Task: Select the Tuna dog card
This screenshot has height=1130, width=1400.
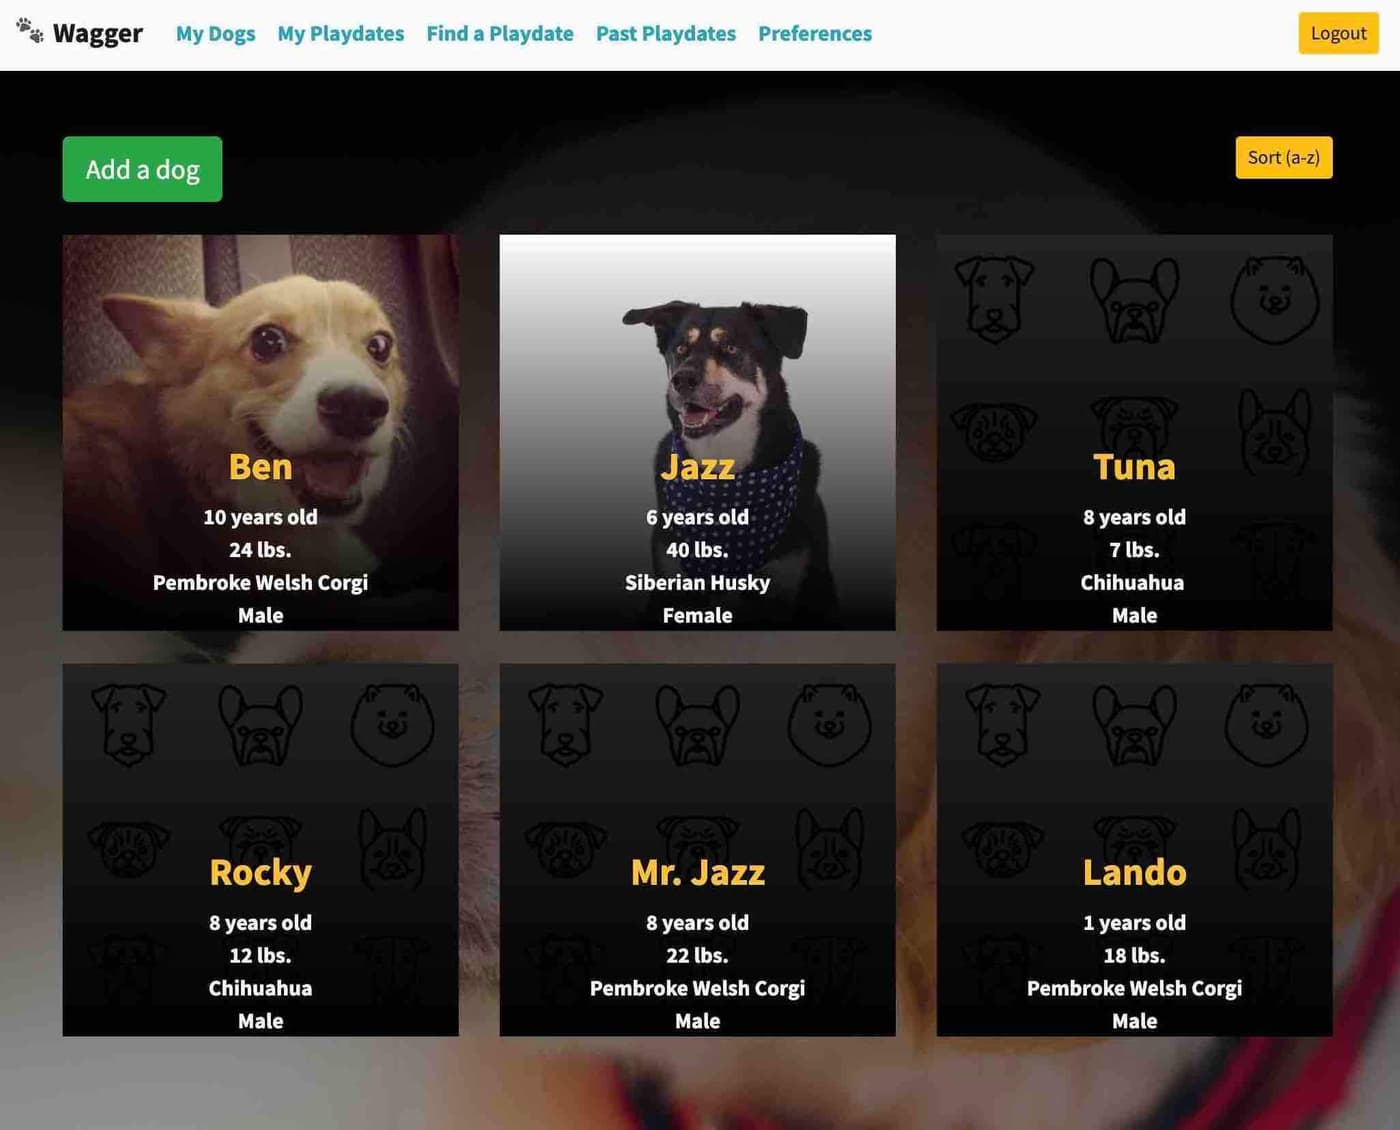Action: pos(1134,433)
